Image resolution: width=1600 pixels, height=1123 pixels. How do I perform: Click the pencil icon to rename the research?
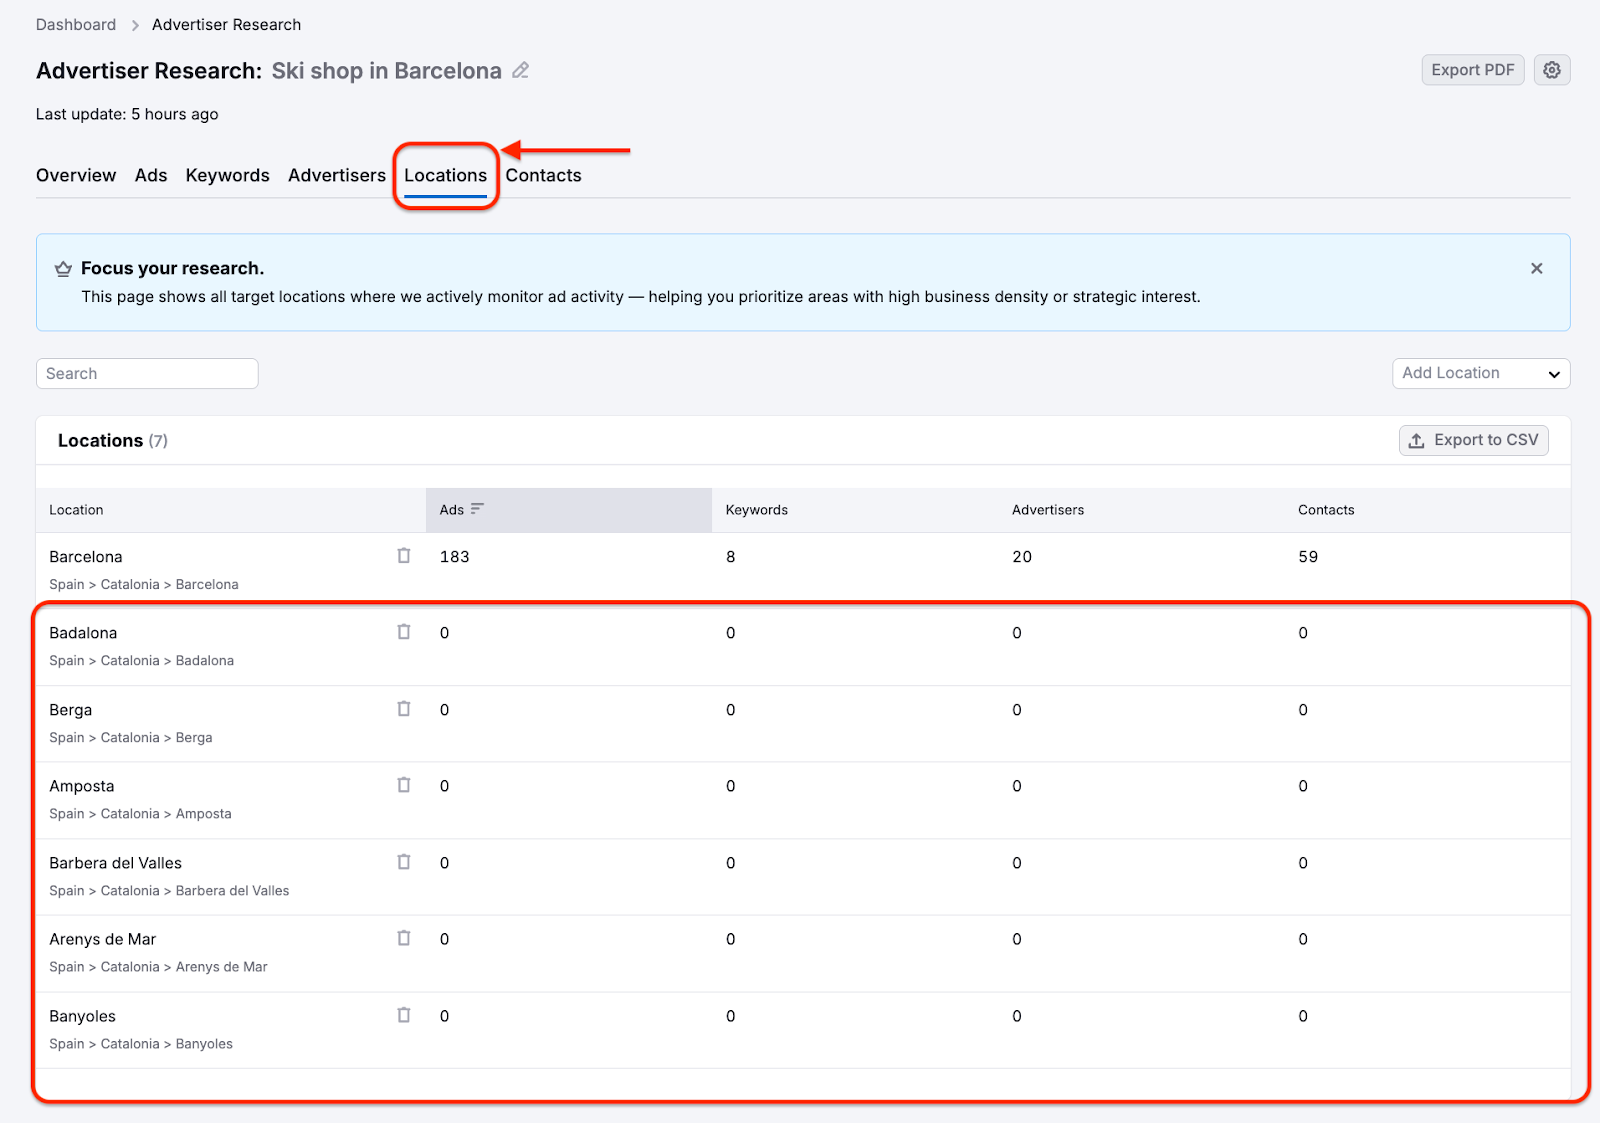pos(519,70)
